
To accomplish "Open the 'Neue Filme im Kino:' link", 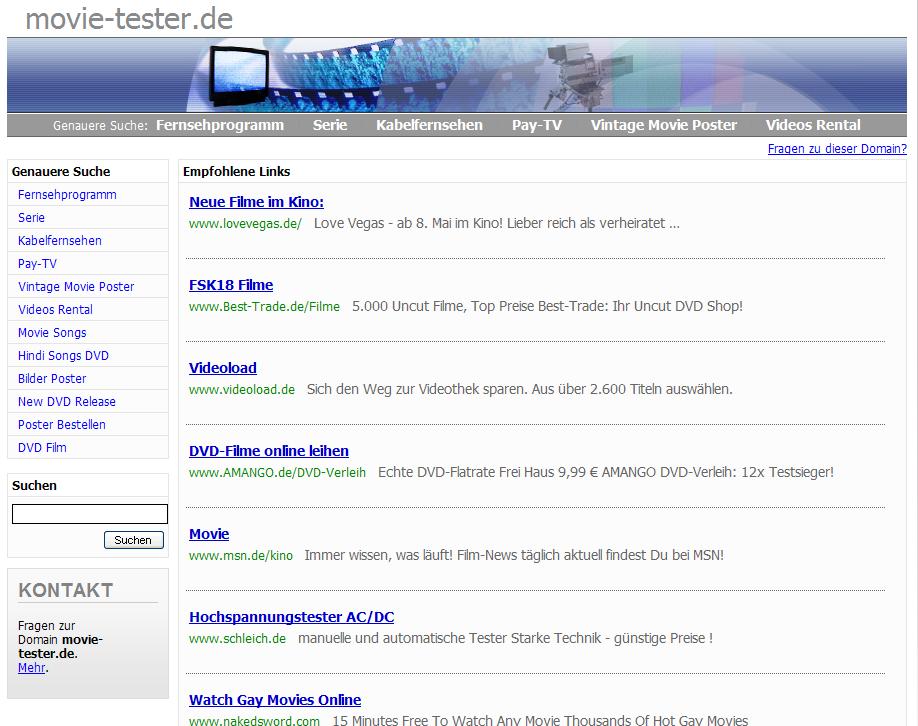I will (256, 202).
